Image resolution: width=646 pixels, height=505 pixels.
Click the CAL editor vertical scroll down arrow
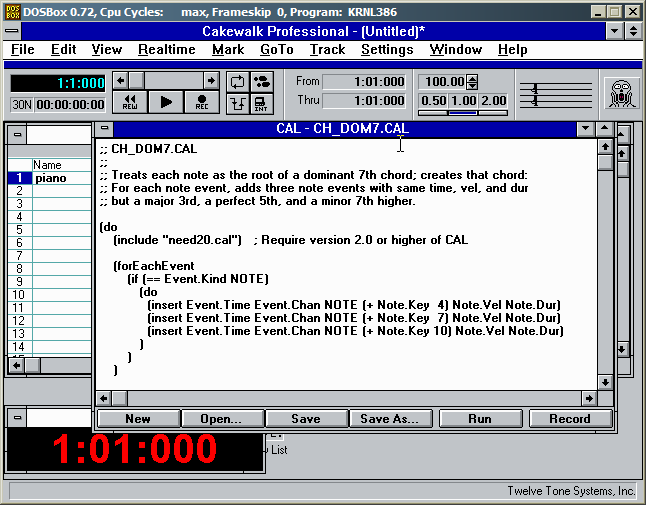(x=605, y=382)
